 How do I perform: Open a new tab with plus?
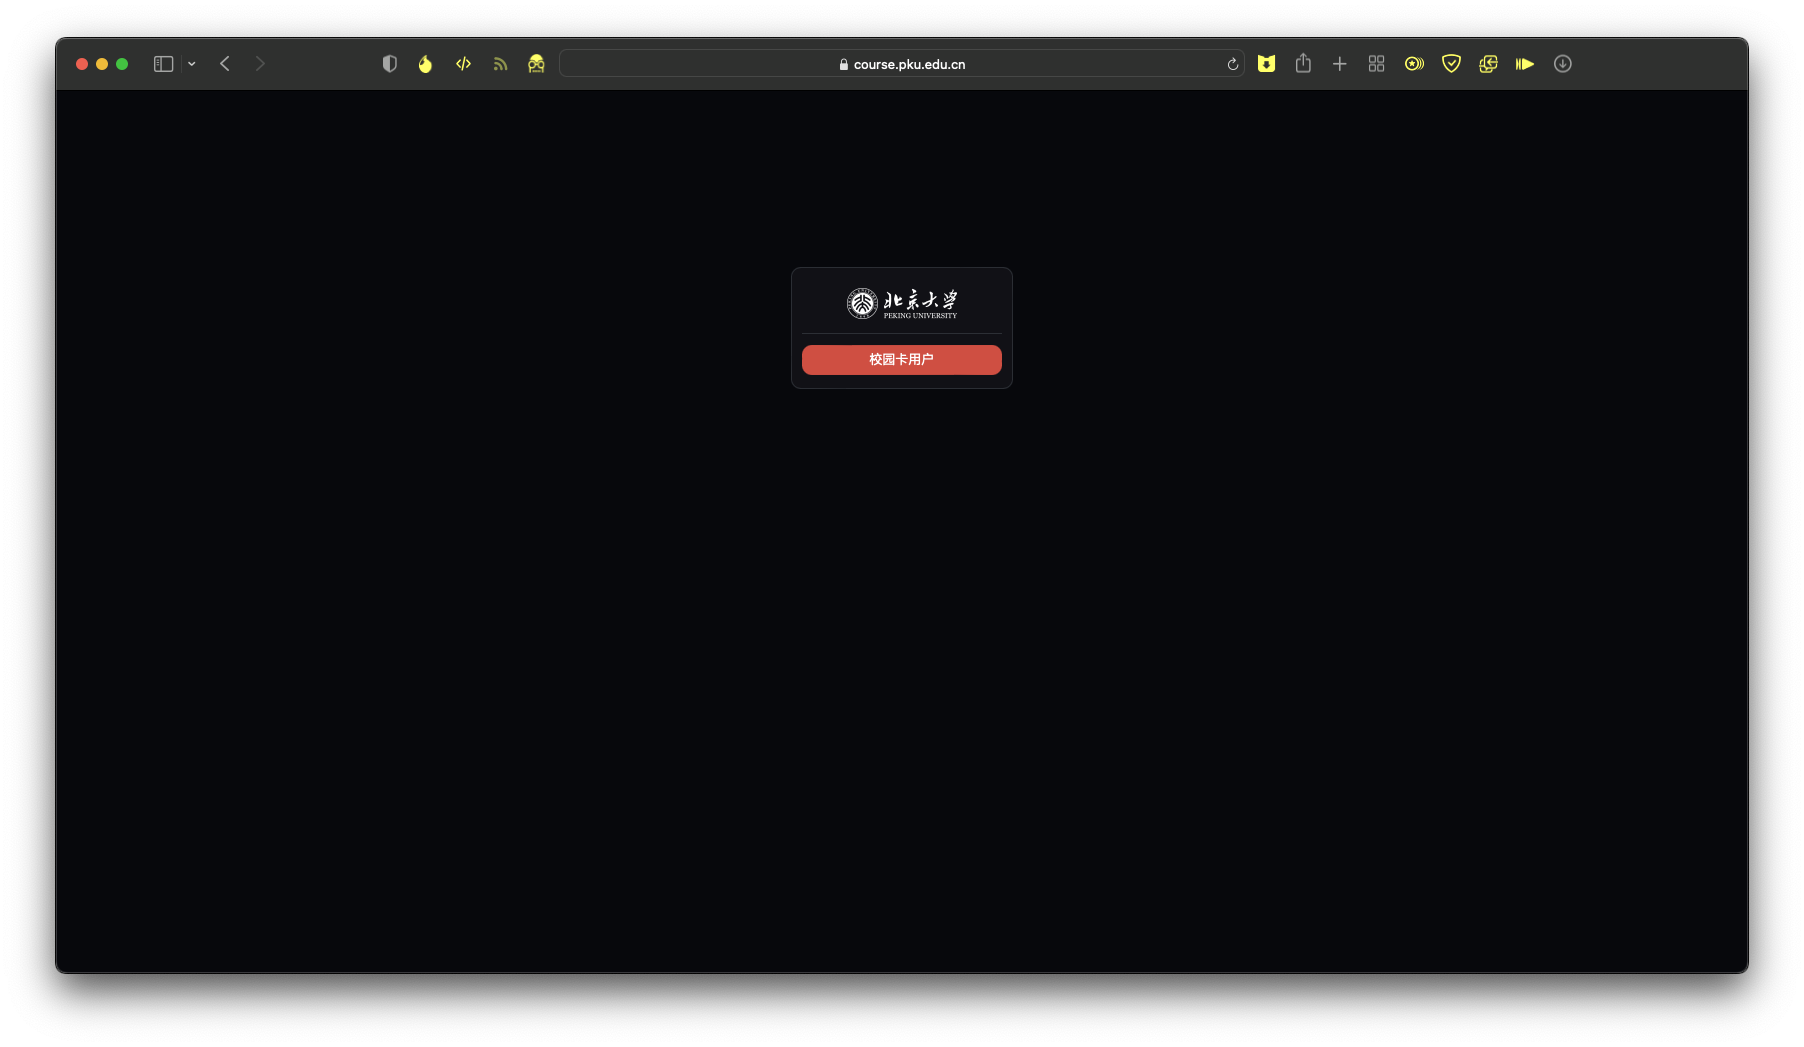point(1340,64)
